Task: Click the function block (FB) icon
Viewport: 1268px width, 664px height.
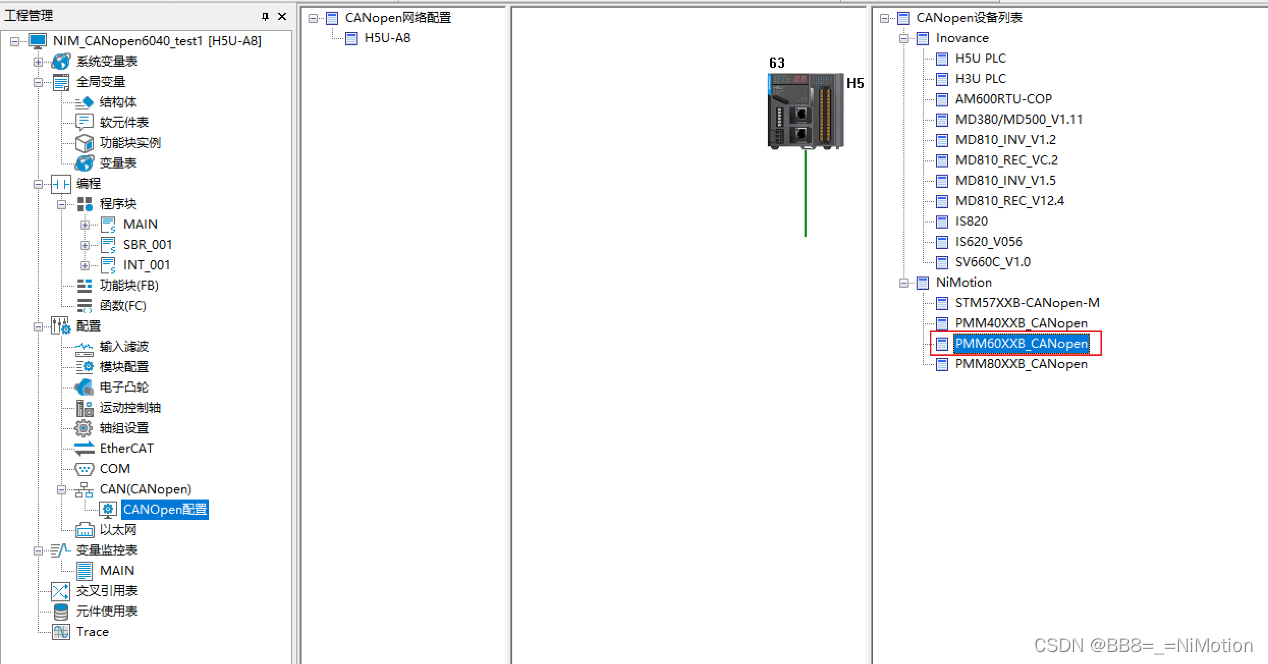Action: coord(84,286)
